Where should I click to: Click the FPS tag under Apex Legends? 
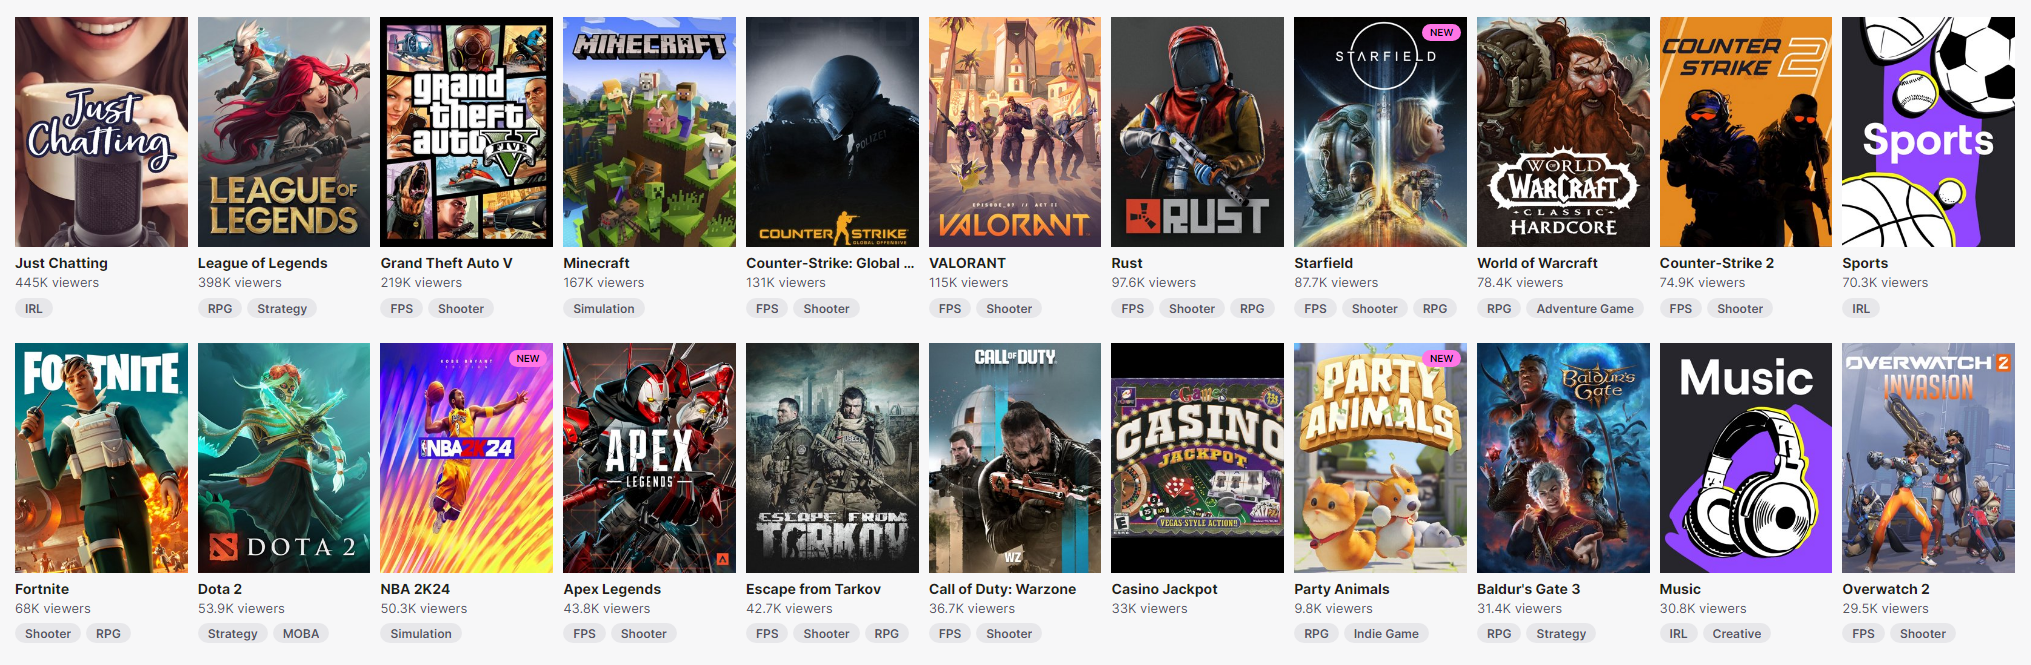pos(585,634)
